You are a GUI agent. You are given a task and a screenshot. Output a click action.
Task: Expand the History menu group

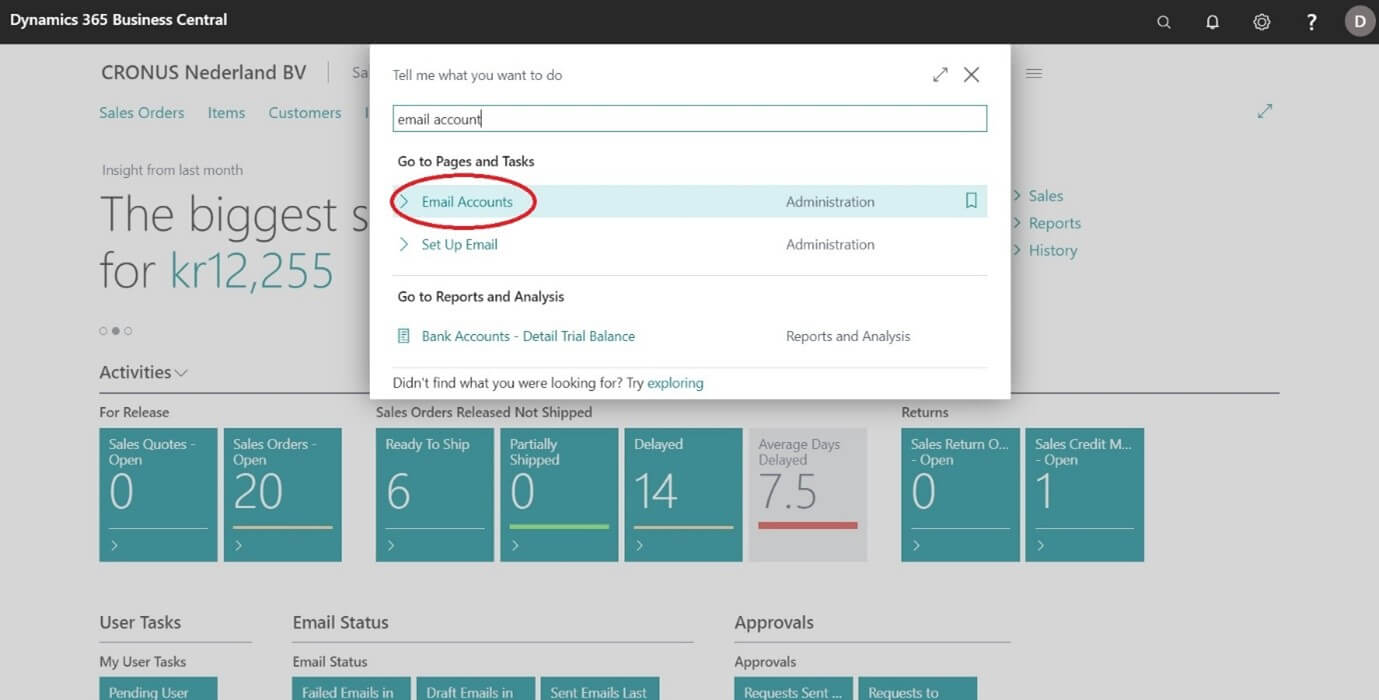[x=1047, y=250]
